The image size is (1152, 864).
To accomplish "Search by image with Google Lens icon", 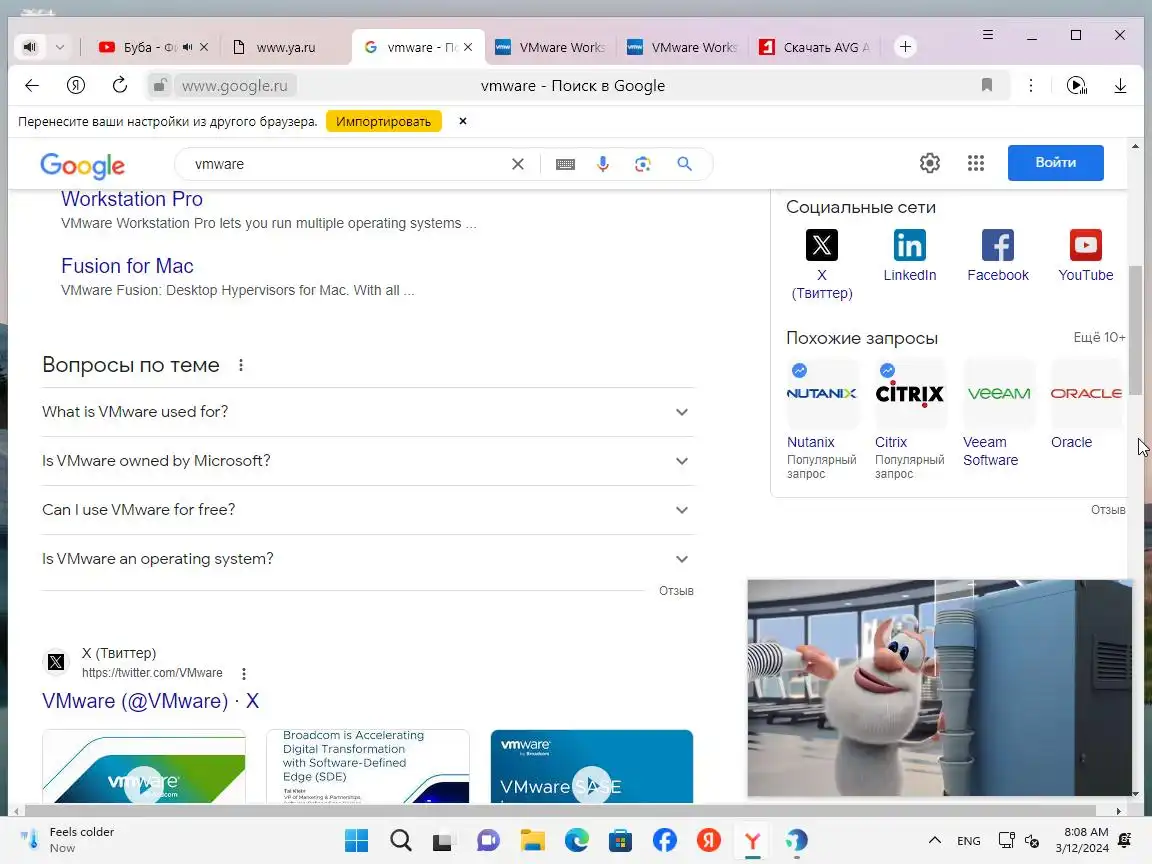I will [643, 164].
